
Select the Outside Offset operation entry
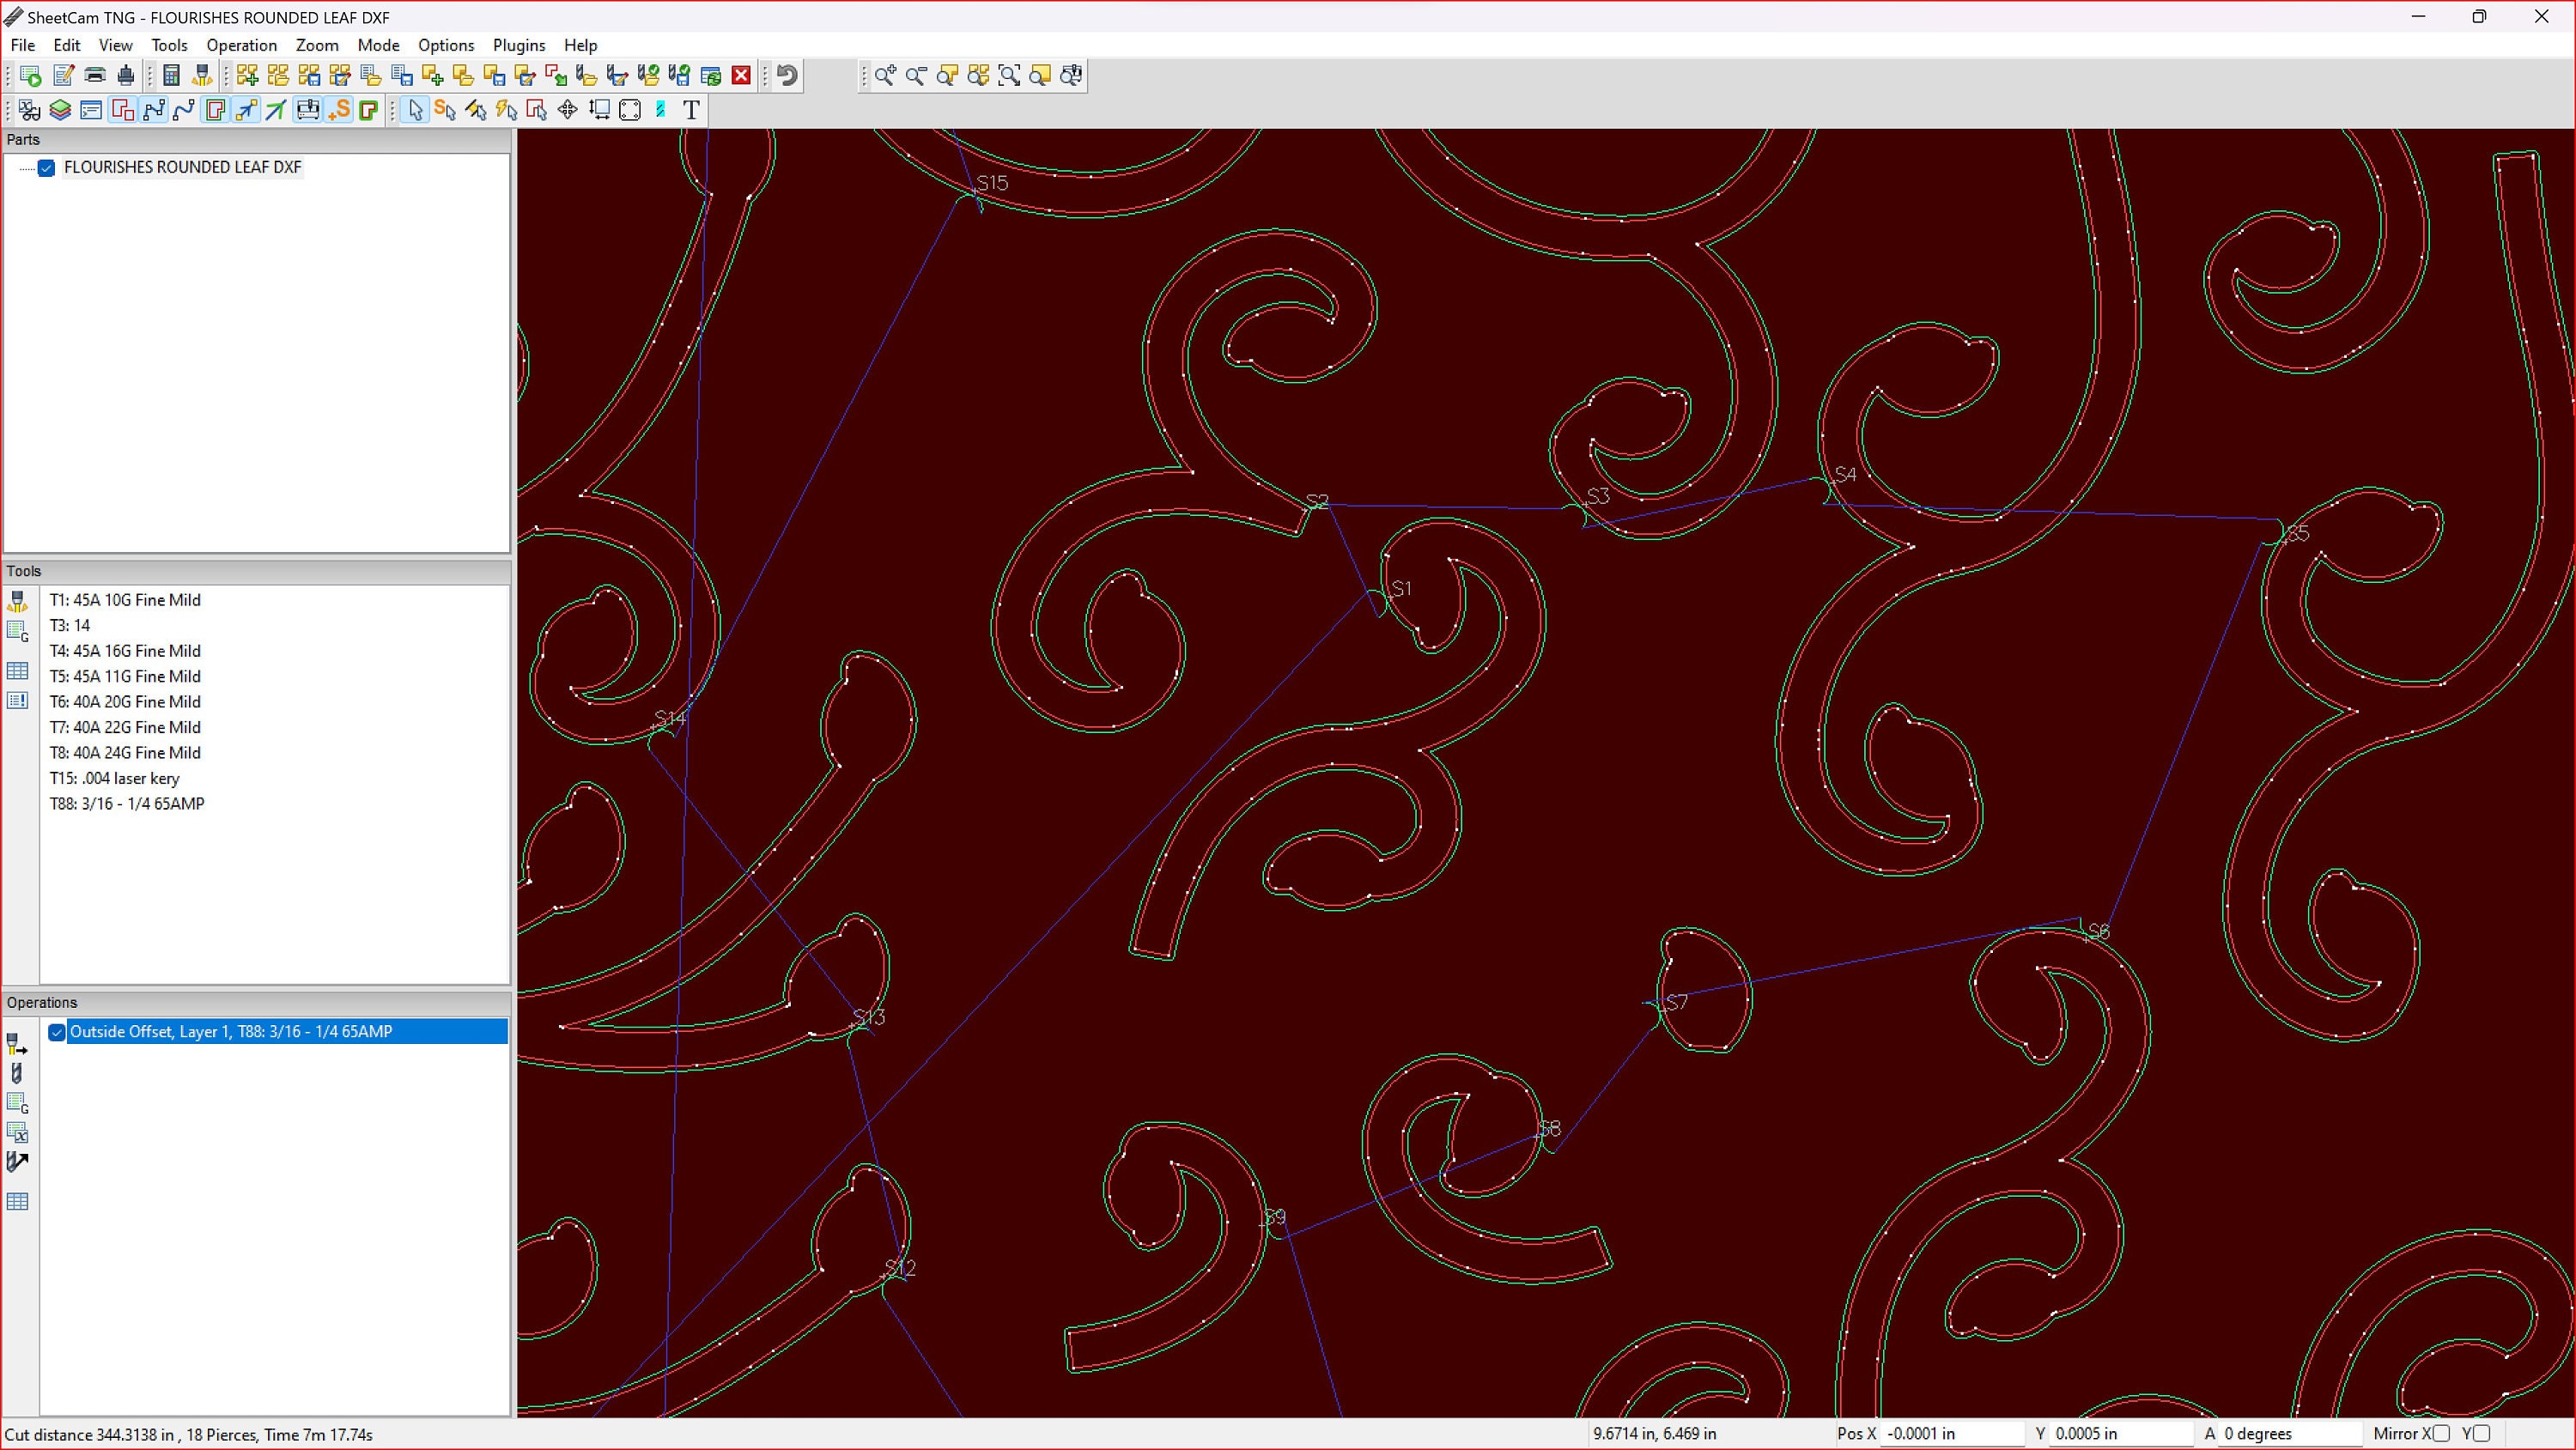coord(230,1031)
